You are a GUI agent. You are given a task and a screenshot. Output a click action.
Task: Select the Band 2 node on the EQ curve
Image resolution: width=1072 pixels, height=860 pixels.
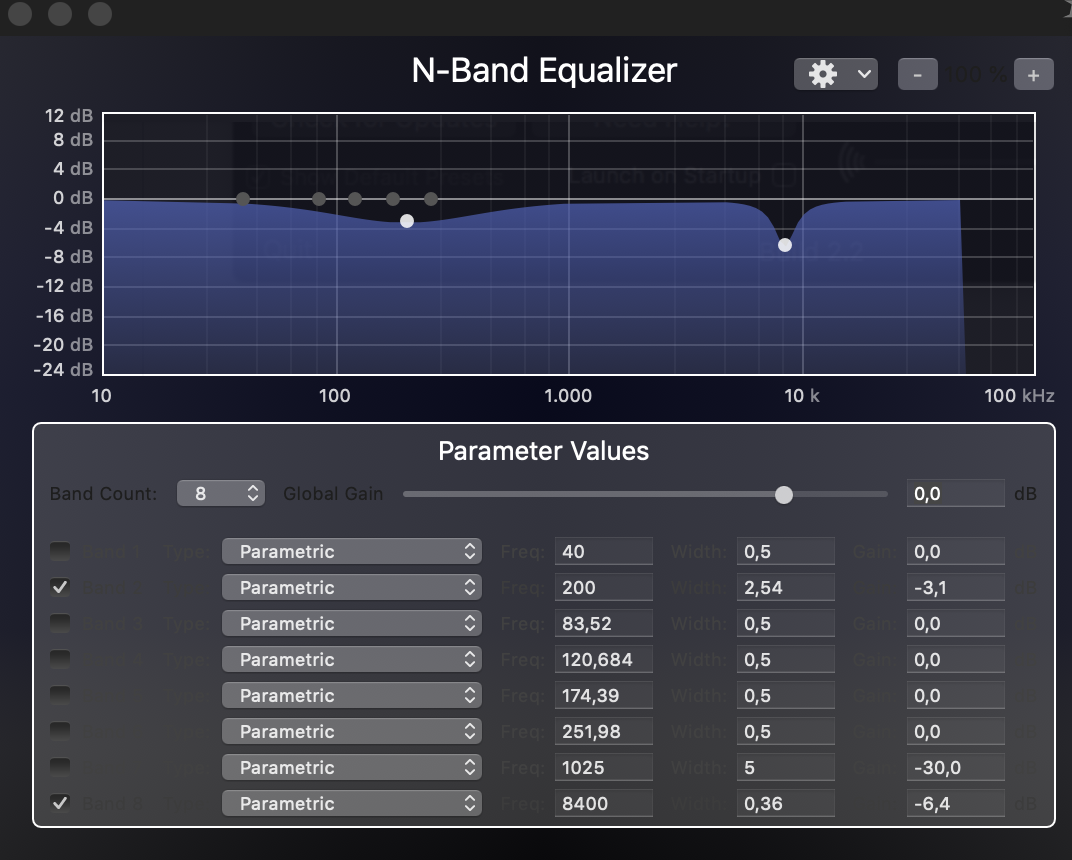pyautogui.click(x=407, y=221)
